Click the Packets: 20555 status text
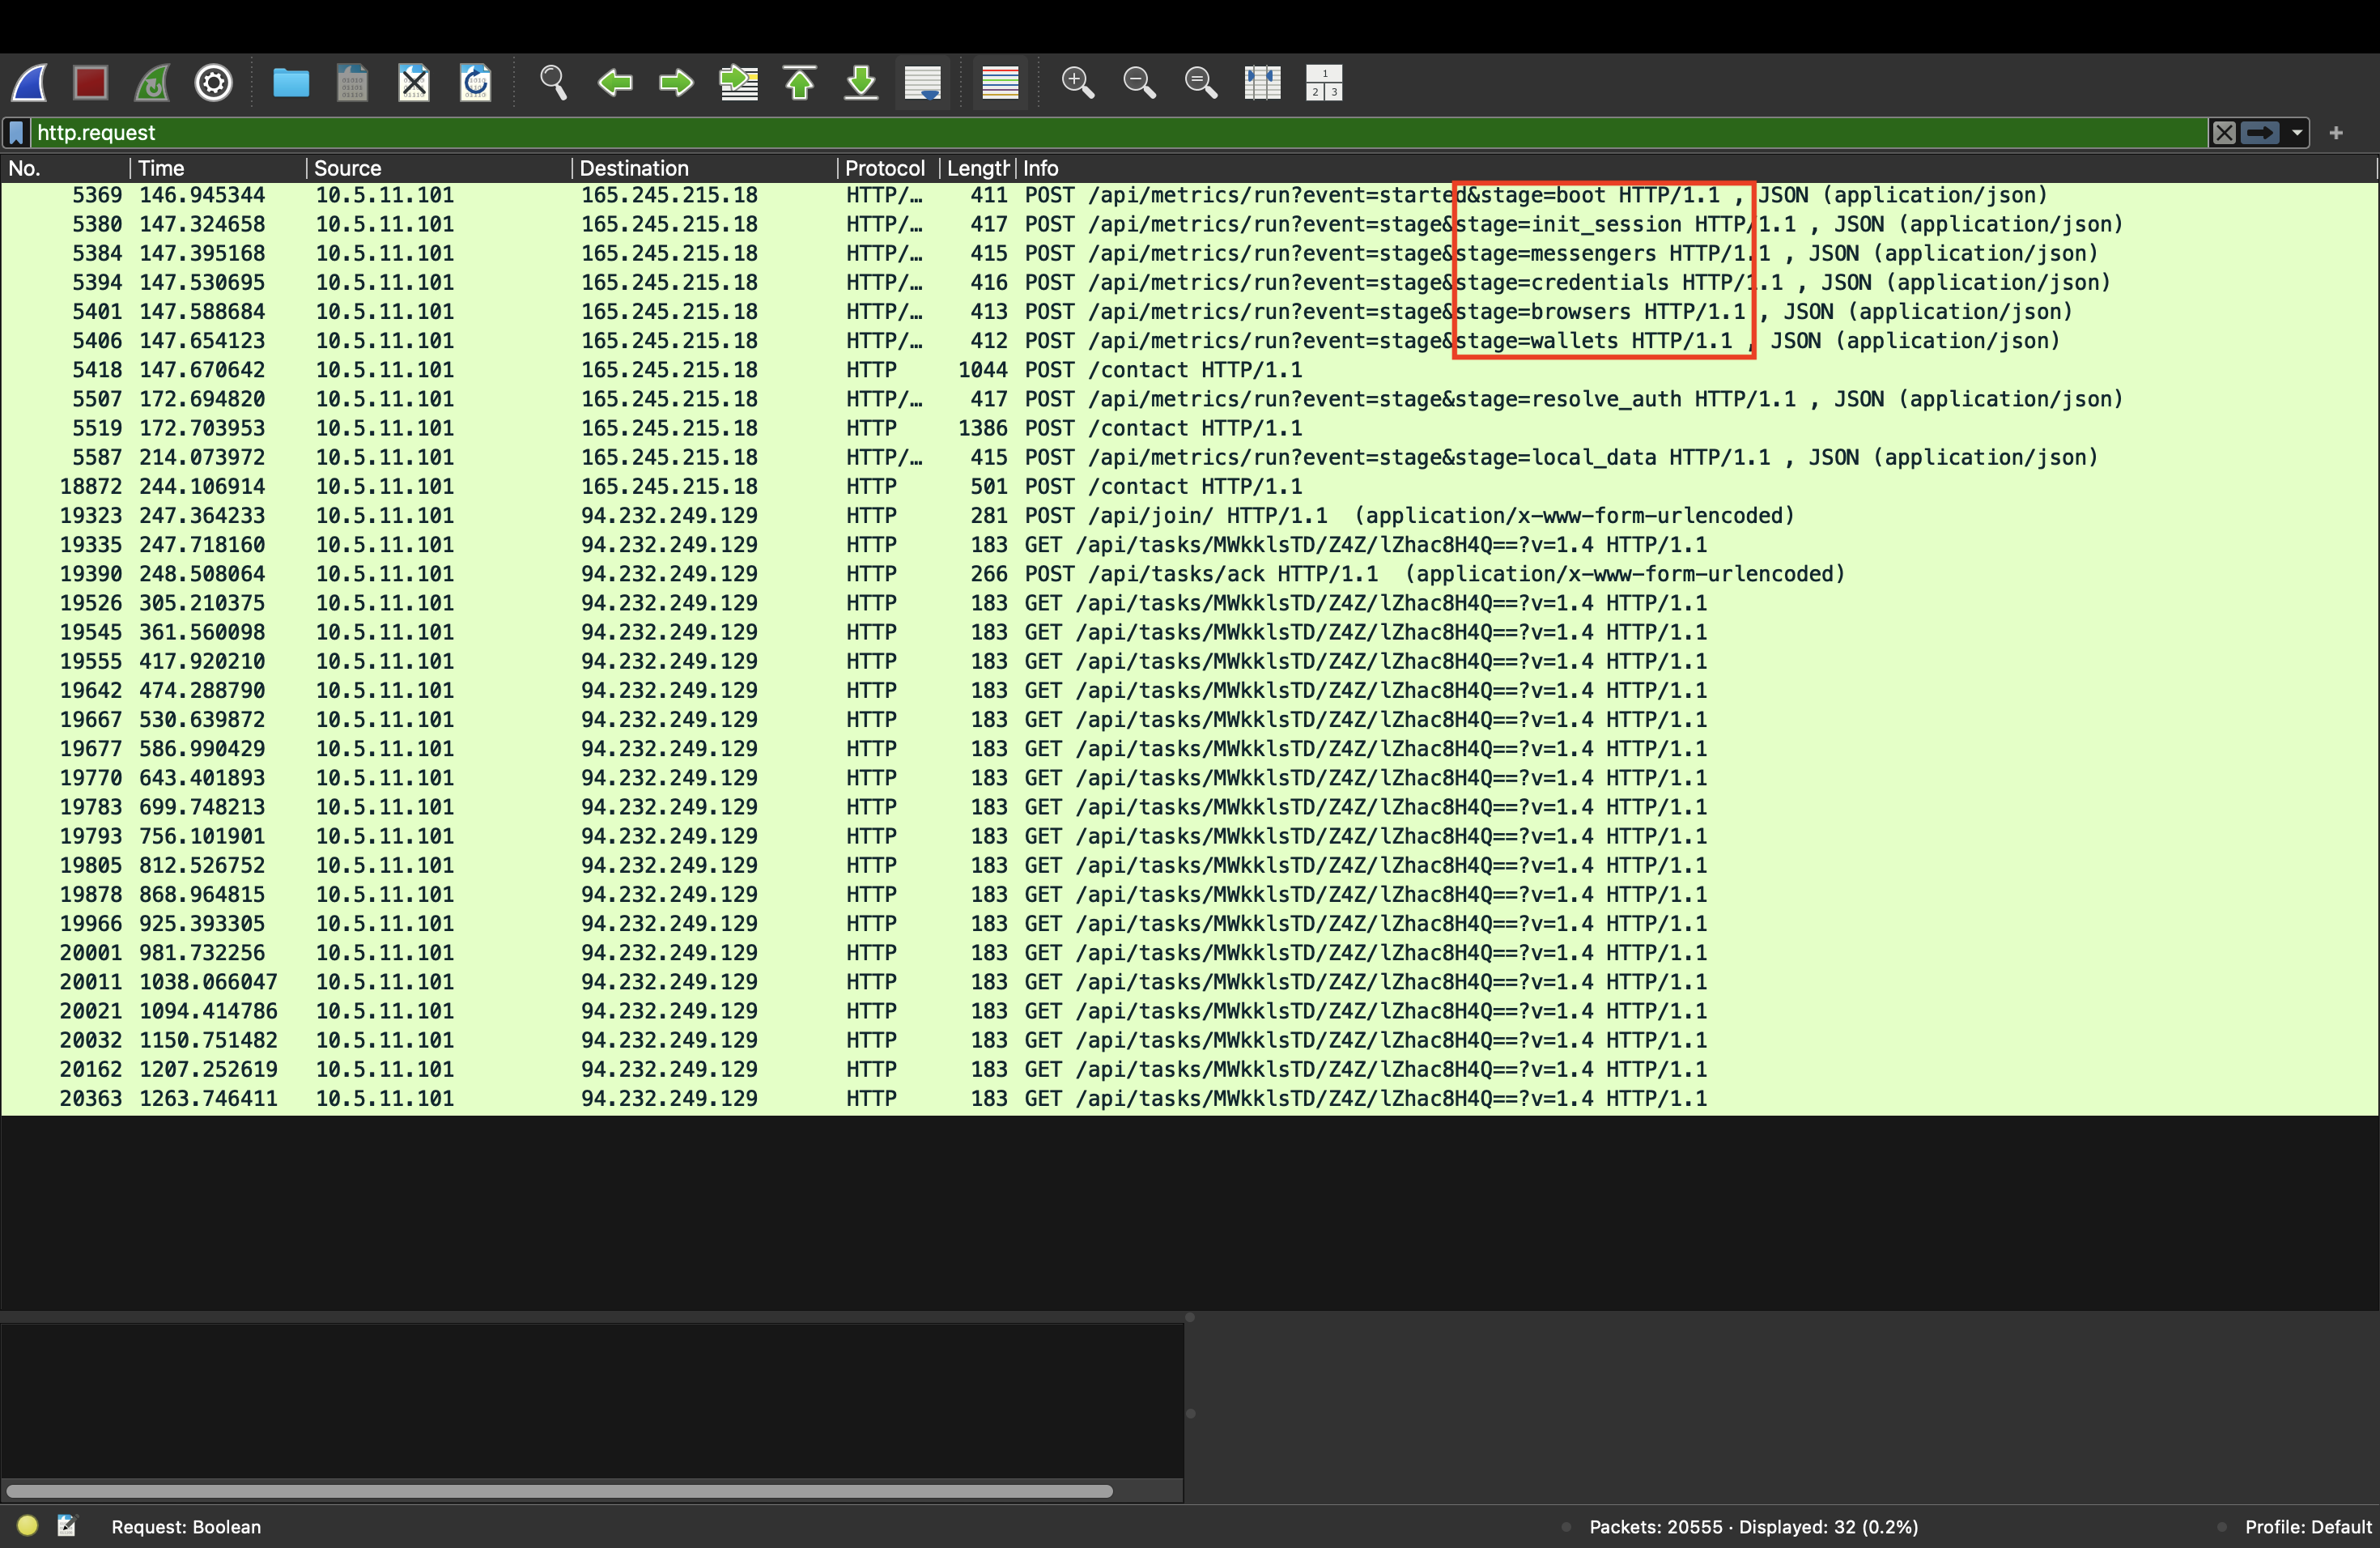 (x=1754, y=1527)
